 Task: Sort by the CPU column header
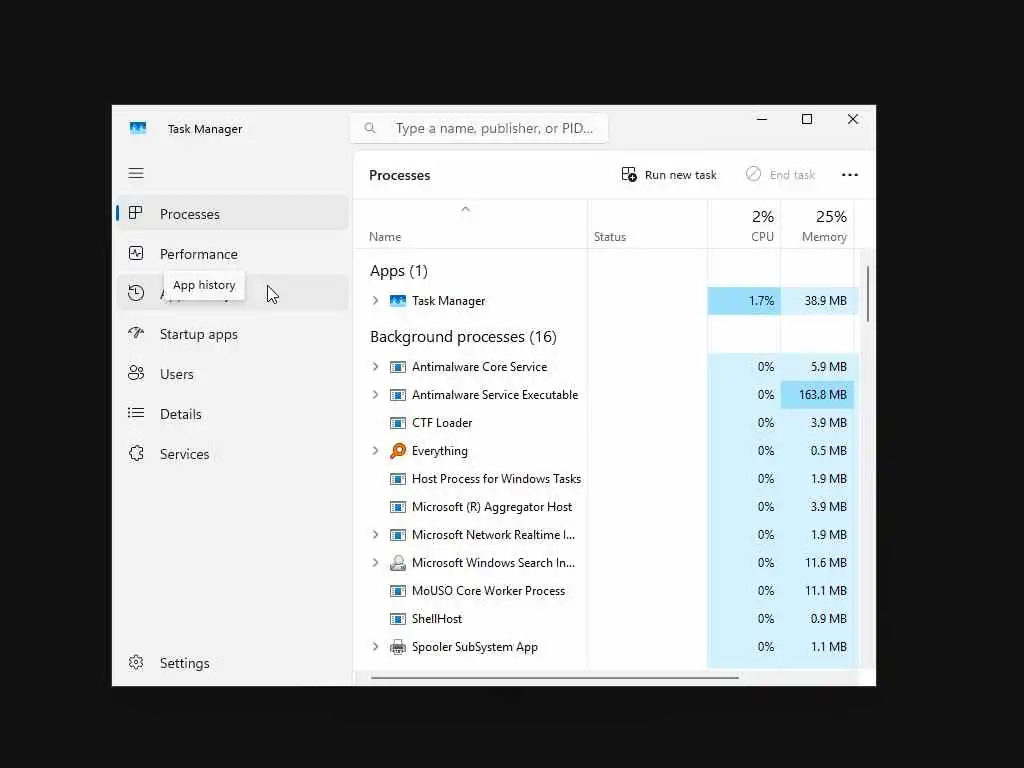click(744, 225)
